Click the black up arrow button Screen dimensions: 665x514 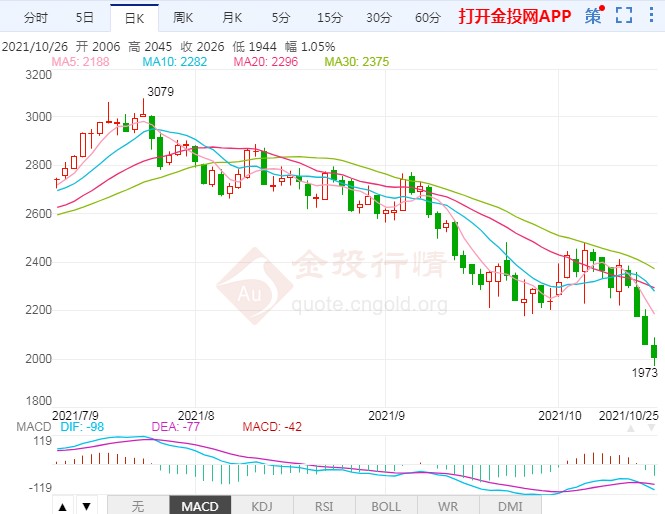(63, 506)
